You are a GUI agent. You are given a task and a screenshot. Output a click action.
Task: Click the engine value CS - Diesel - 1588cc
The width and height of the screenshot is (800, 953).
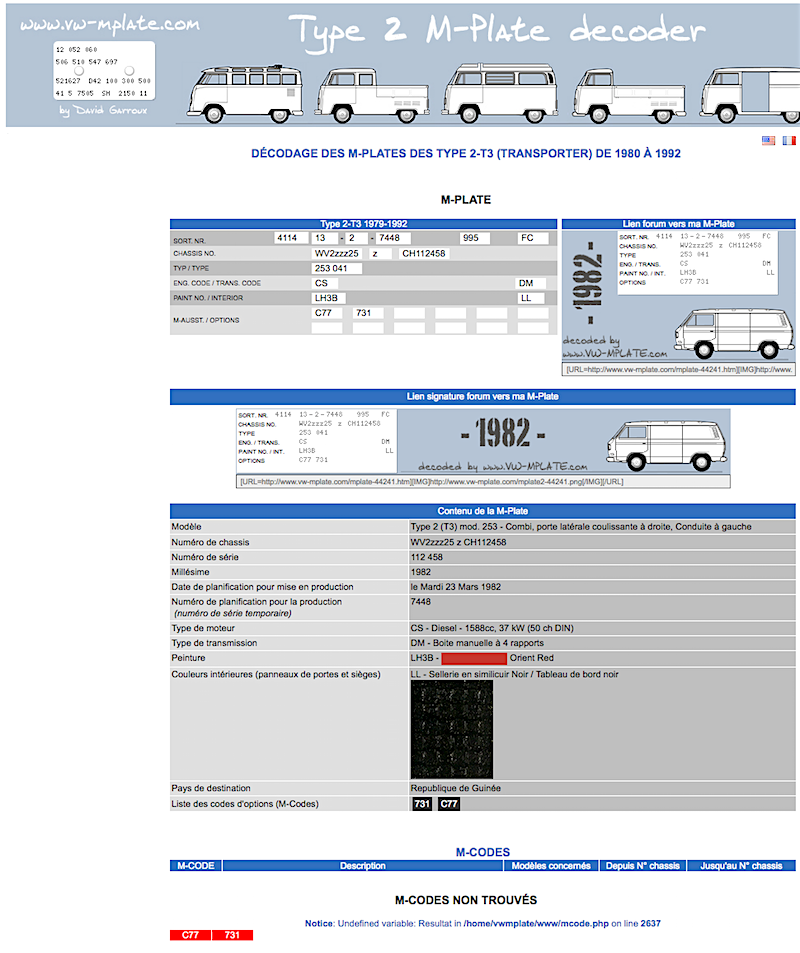tap(492, 628)
